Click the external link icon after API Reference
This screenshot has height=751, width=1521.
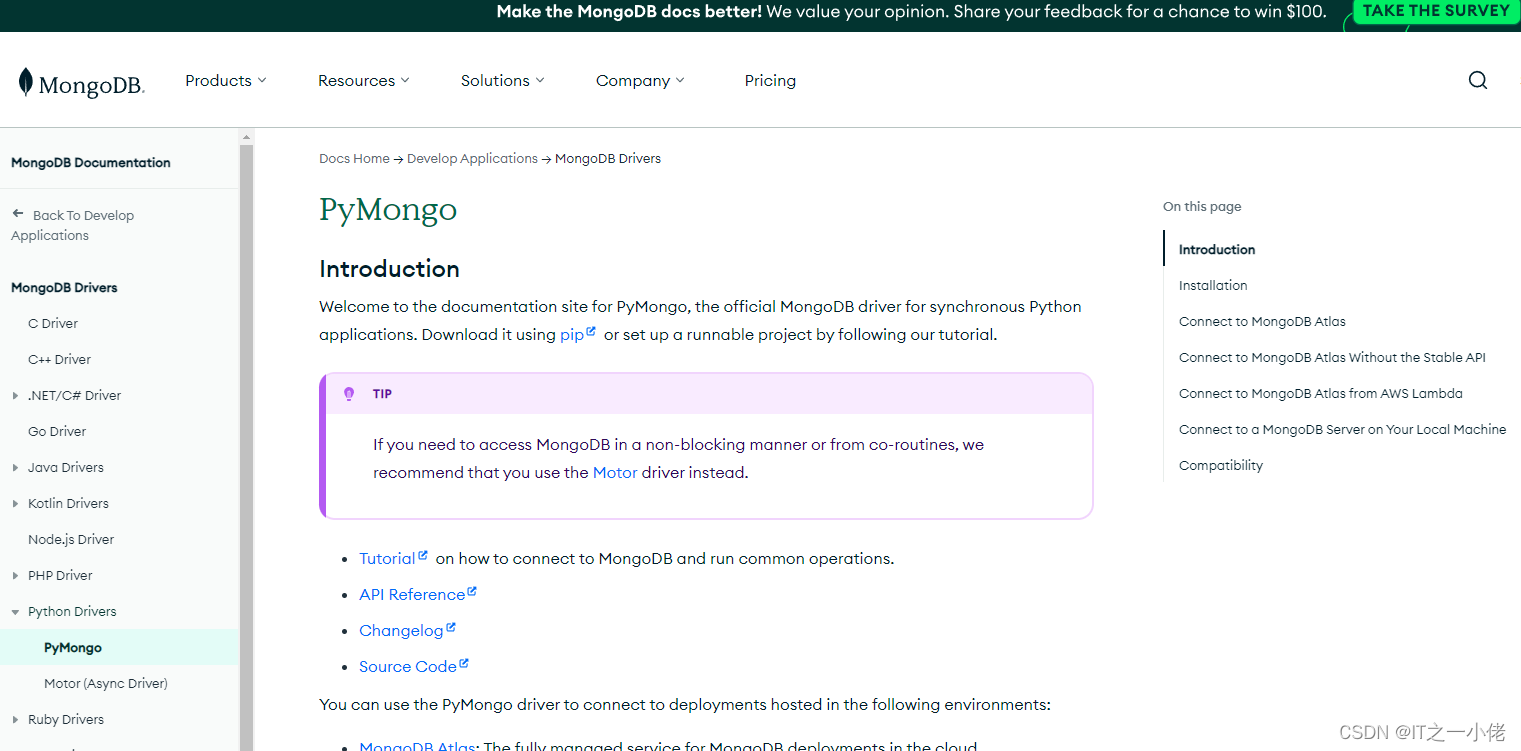click(x=472, y=591)
